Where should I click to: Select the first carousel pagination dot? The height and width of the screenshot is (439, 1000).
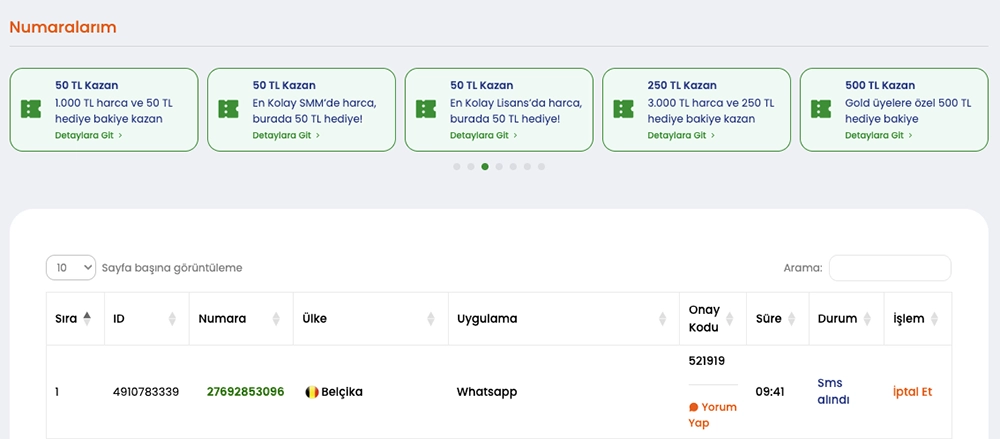click(x=457, y=167)
